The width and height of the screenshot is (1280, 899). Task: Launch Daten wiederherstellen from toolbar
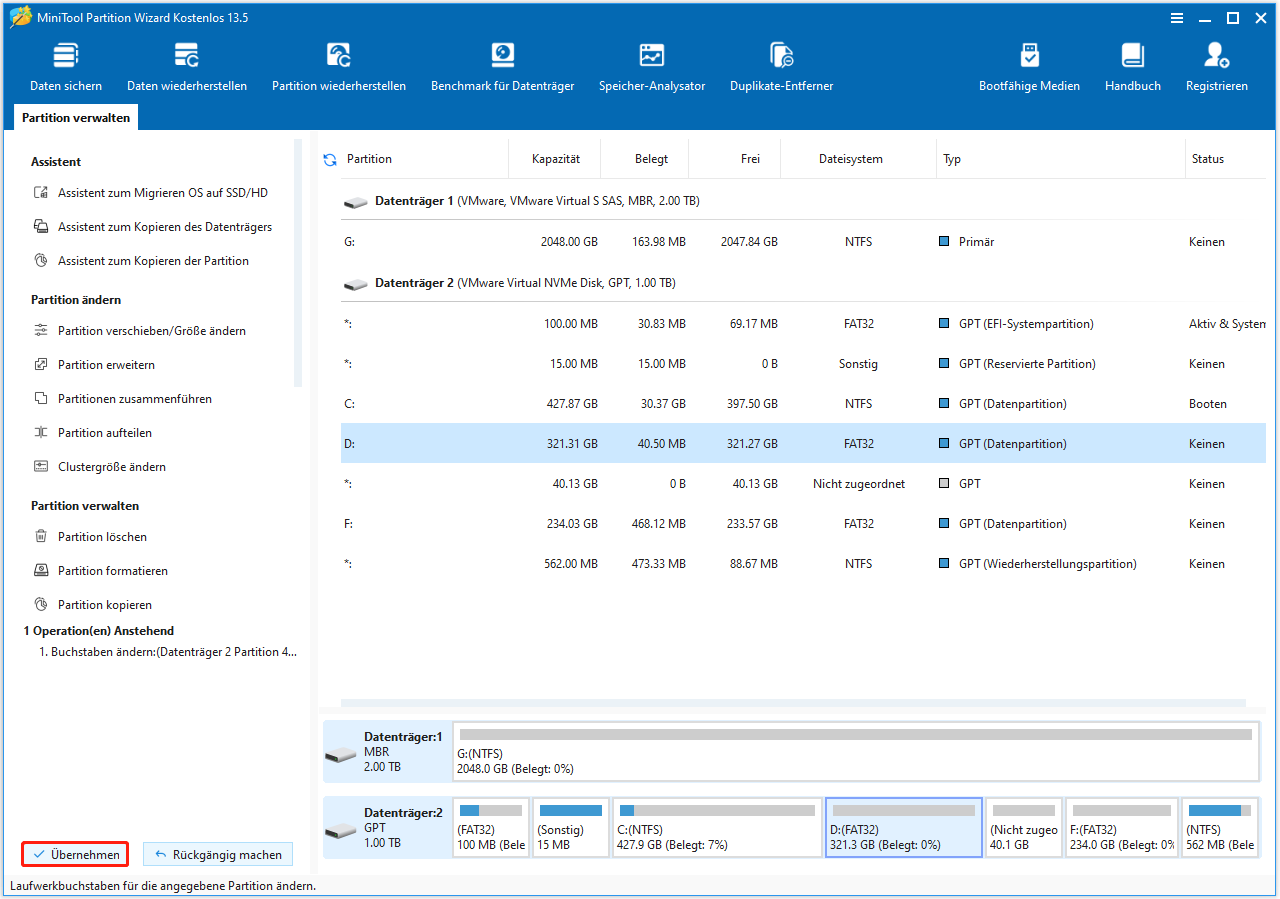point(187,67)
